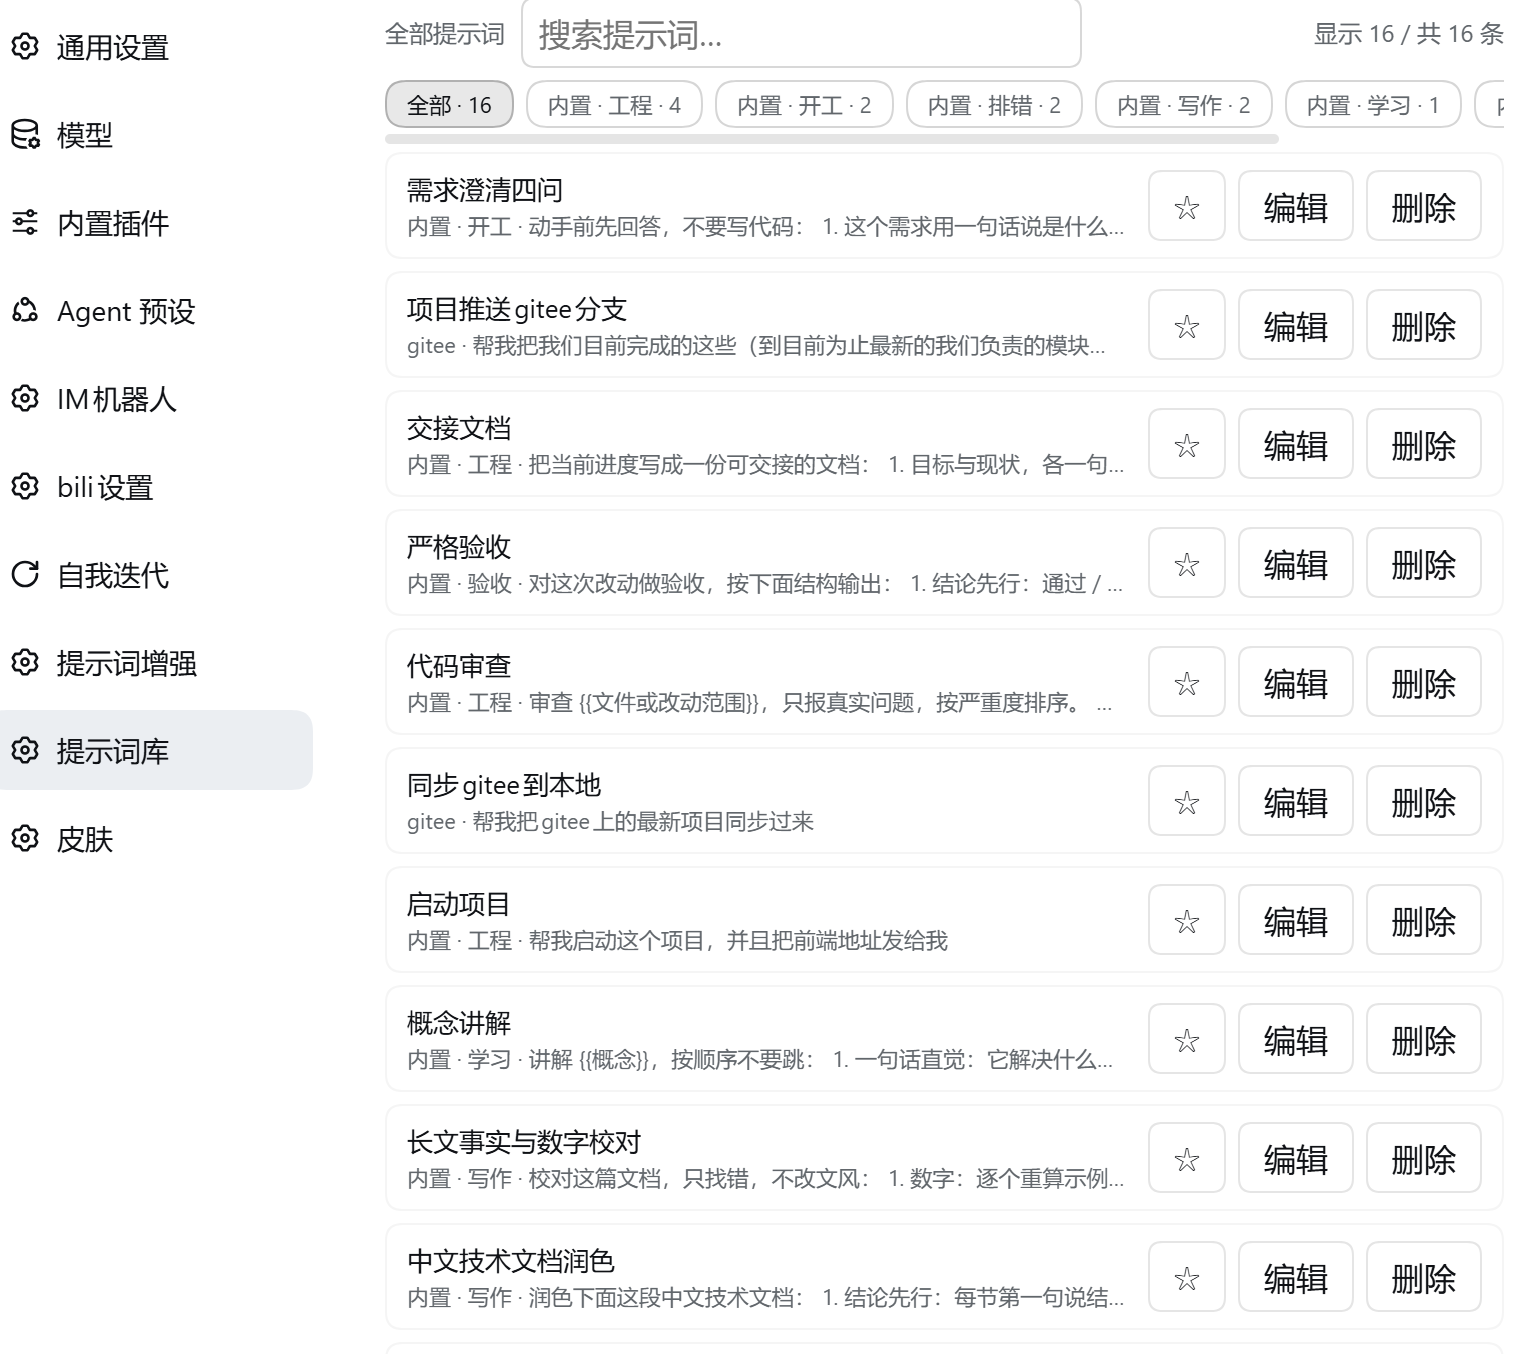Filter by 内置 · 写作 · 2
Viewport: 1534px width, 1354px height.
(1183, 105)
